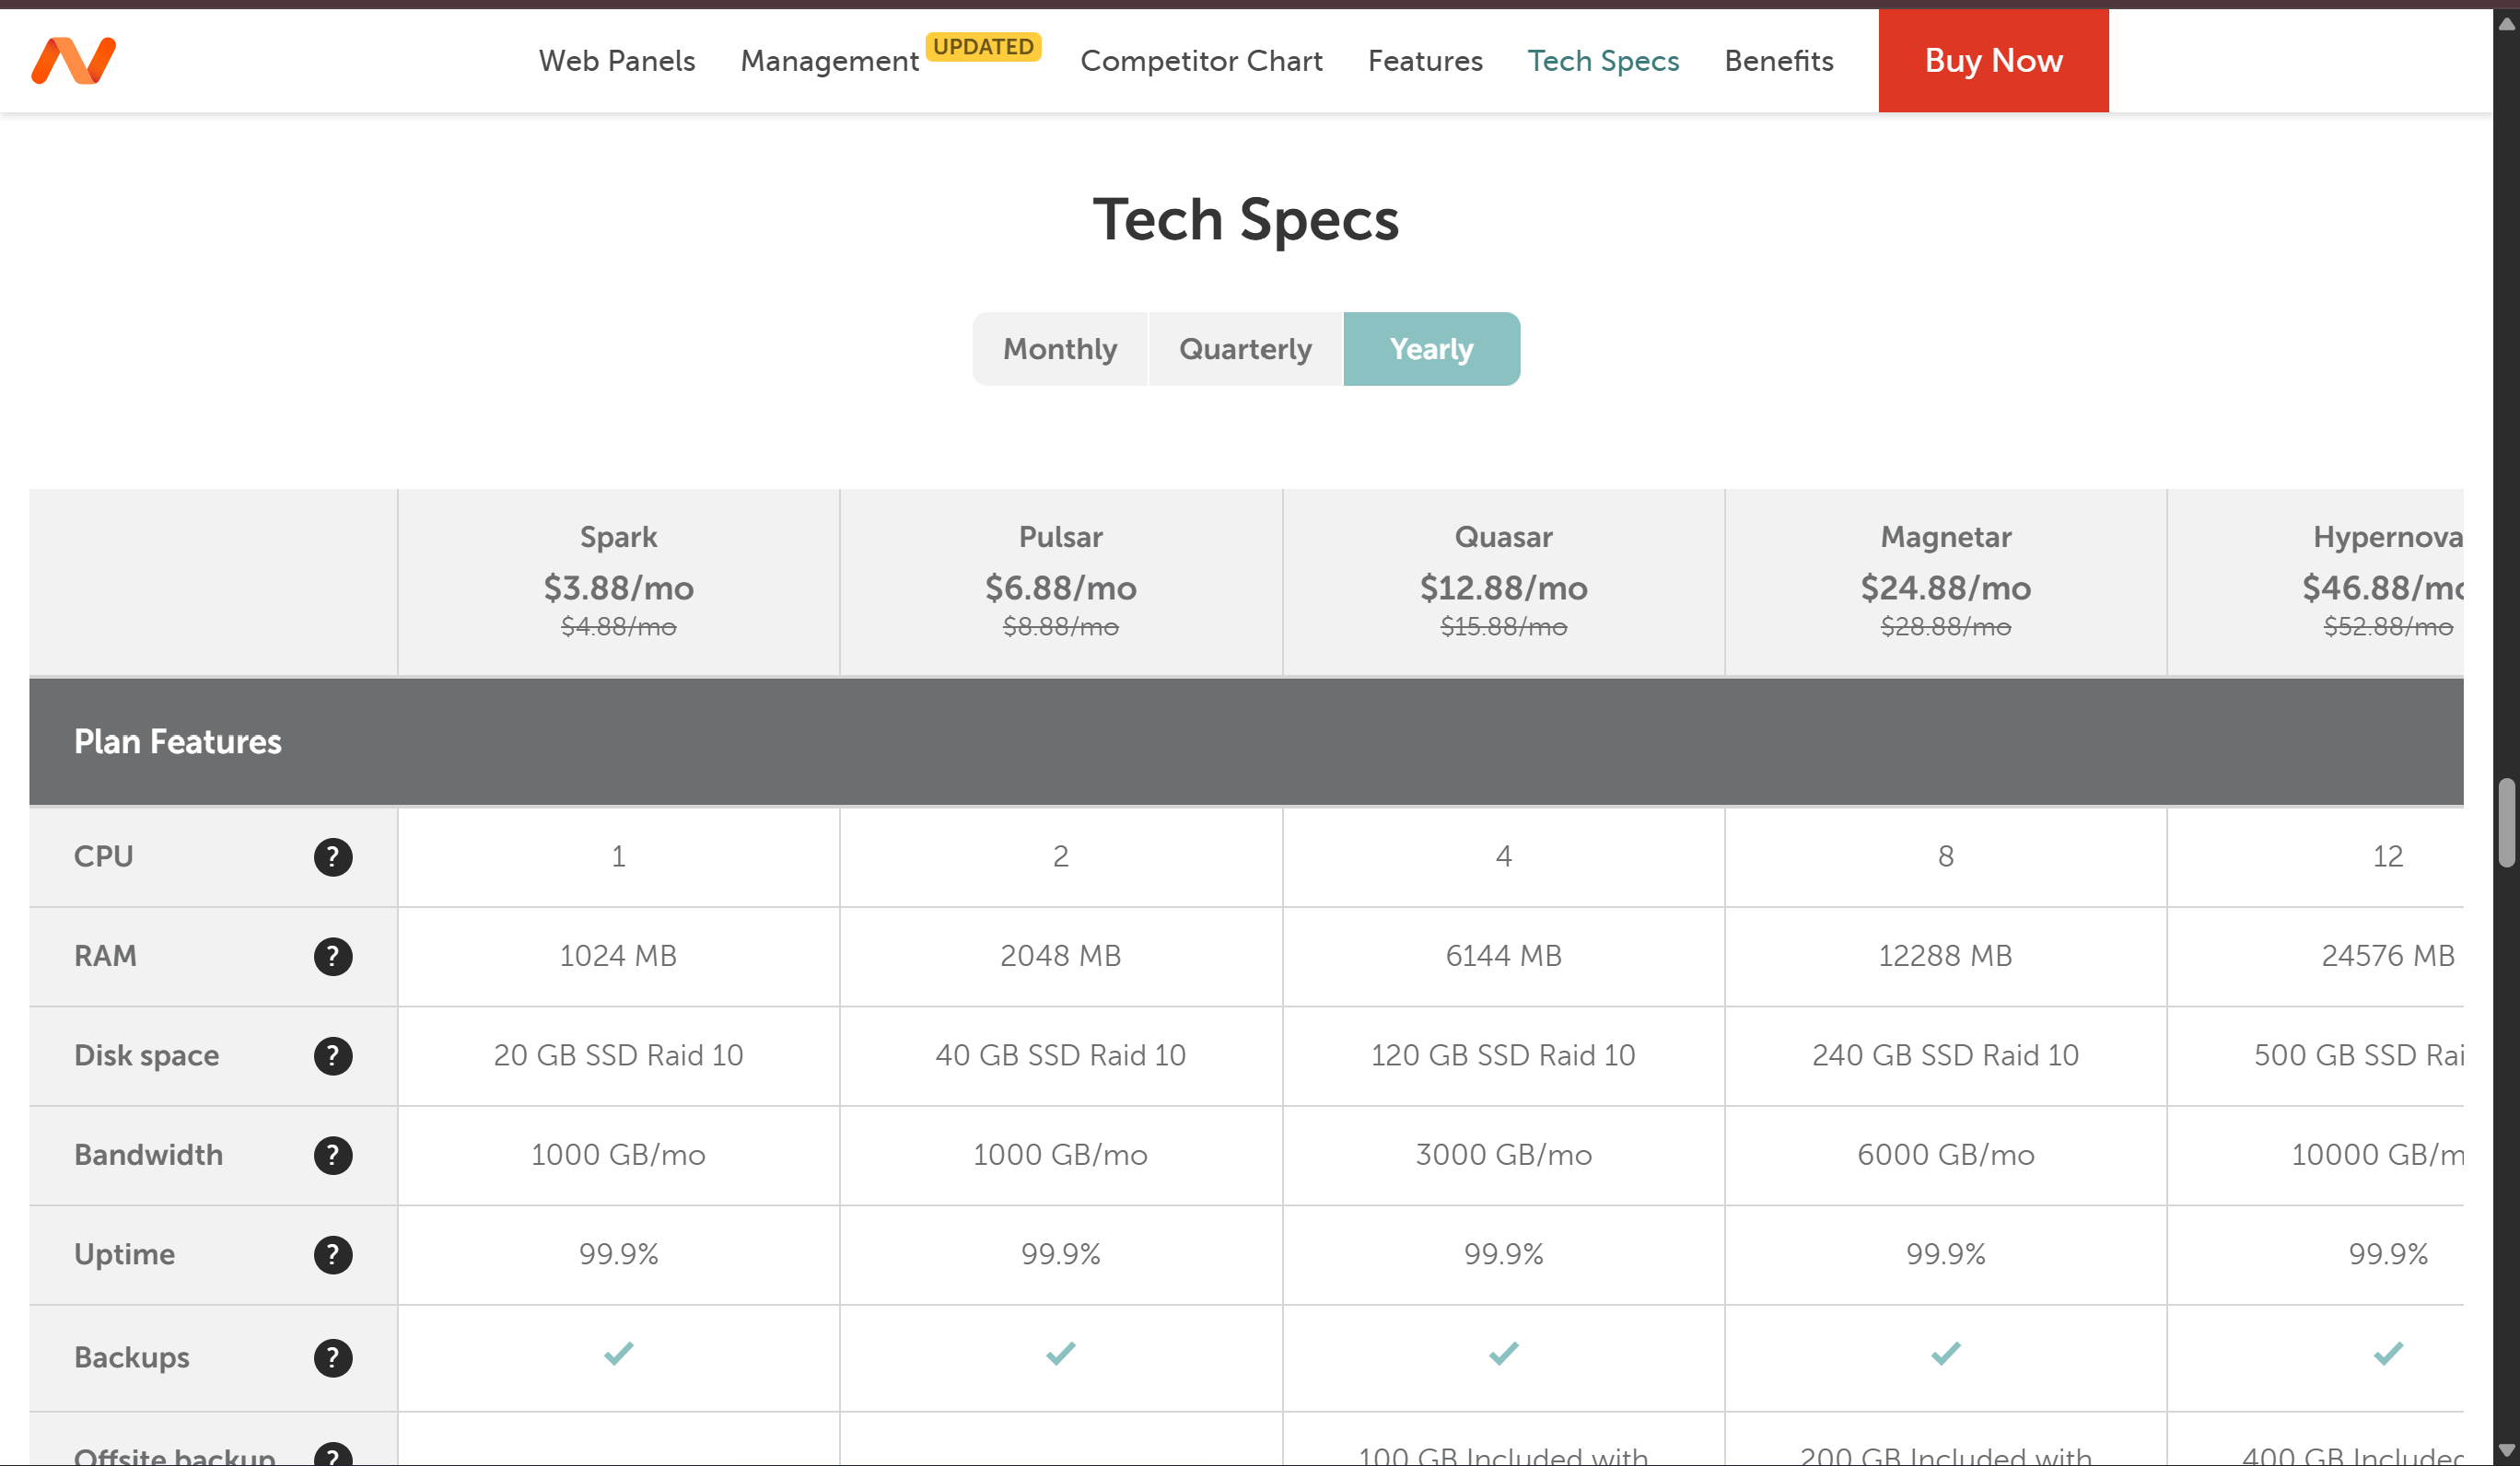Viewport: 2520px width, 1466px height.
Task: Select the Yearly billing option
Action: (x=1431, y=349)
